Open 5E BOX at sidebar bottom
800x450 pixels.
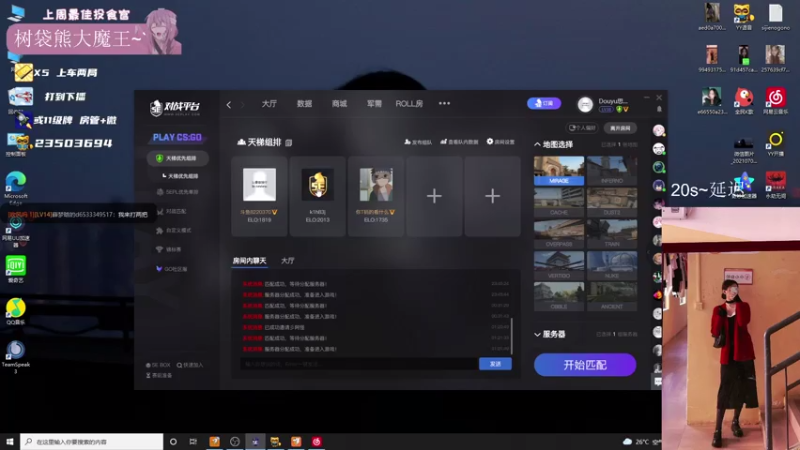pos(158,365)
